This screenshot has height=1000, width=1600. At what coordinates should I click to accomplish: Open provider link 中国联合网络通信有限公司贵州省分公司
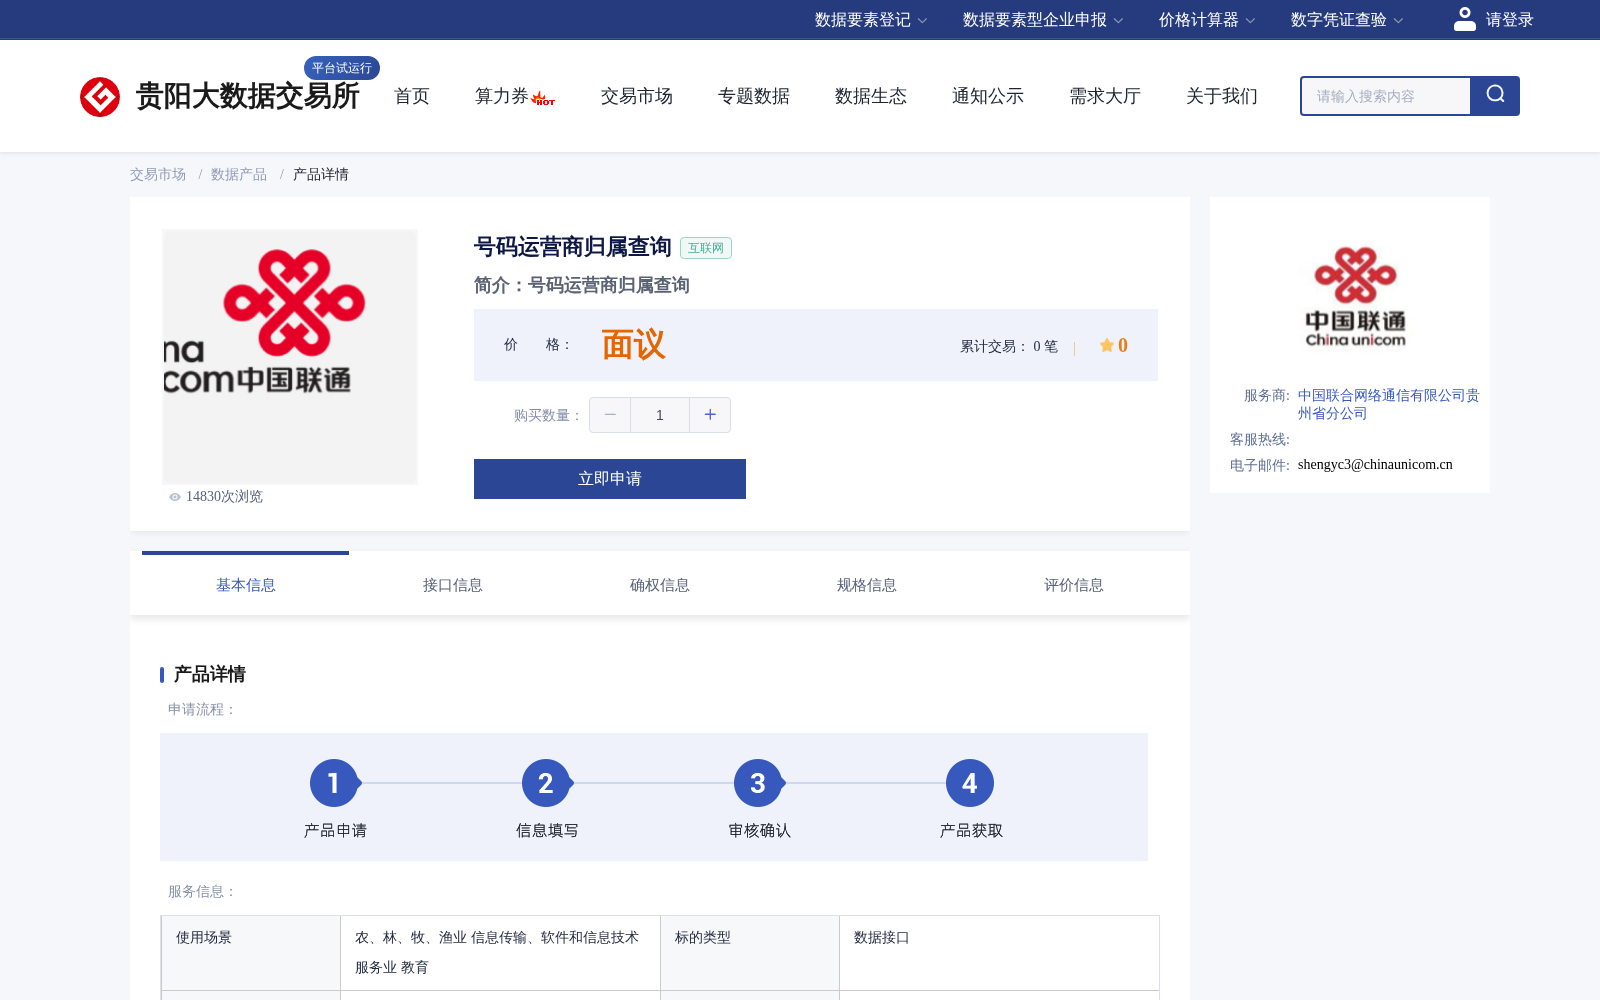[1388, 404]
